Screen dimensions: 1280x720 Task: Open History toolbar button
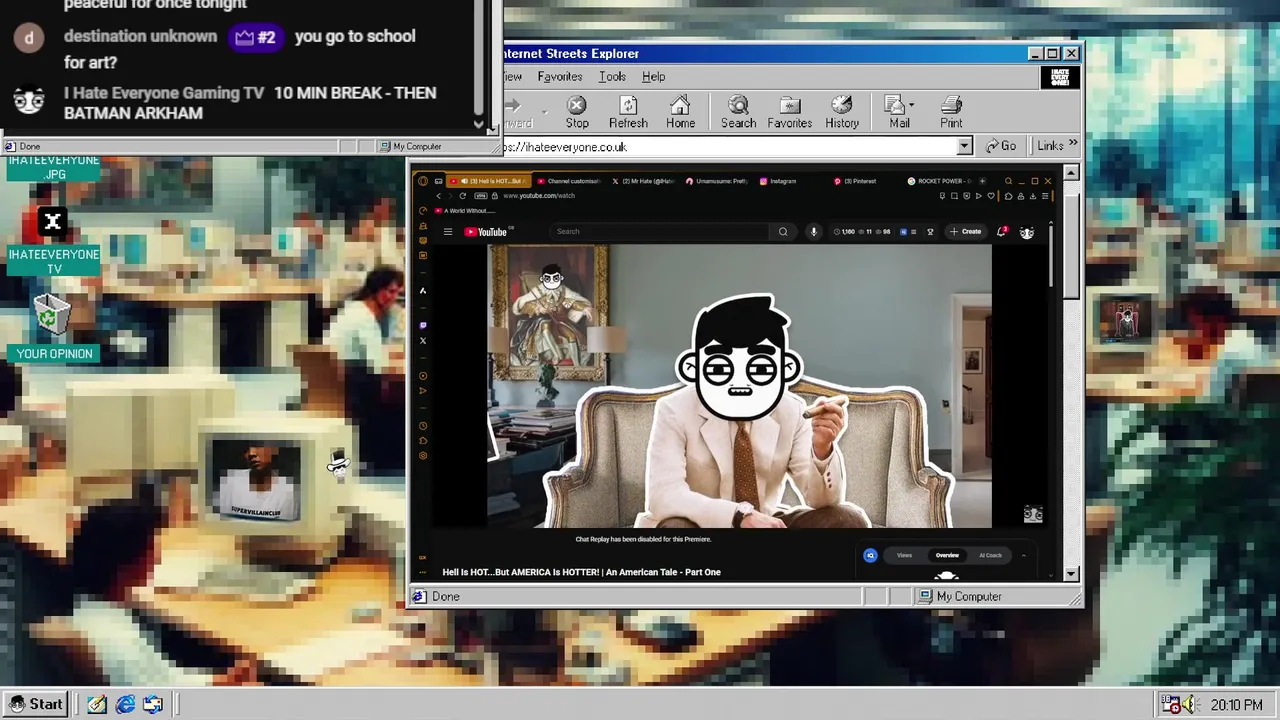(842, 112)
